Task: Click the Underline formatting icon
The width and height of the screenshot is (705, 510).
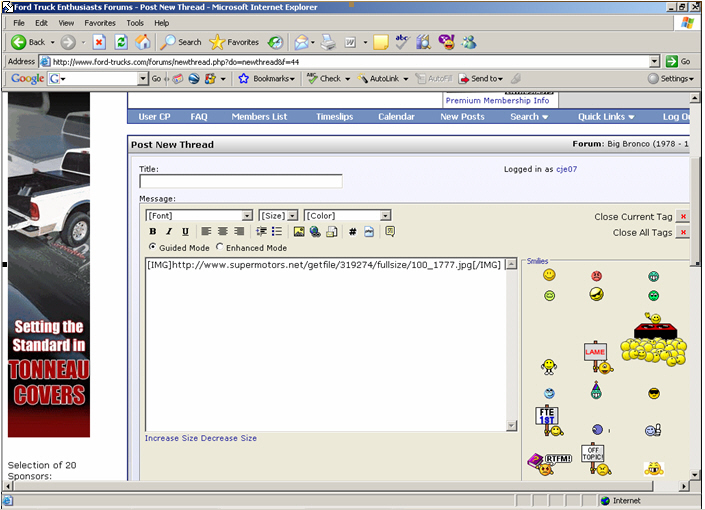Action: (x=185, y=232)
